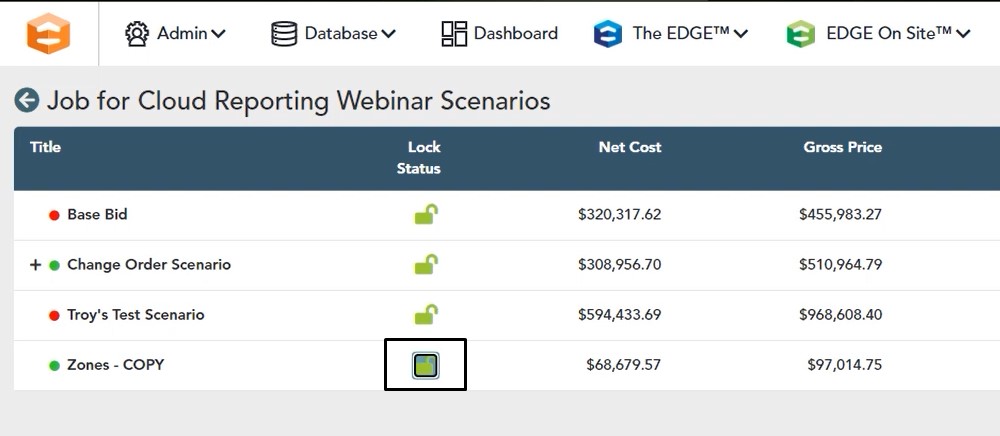Viewport: 1000px width, 436px height.
Task: Open the Zones - COPY scenario title
Action: (115, 365)
